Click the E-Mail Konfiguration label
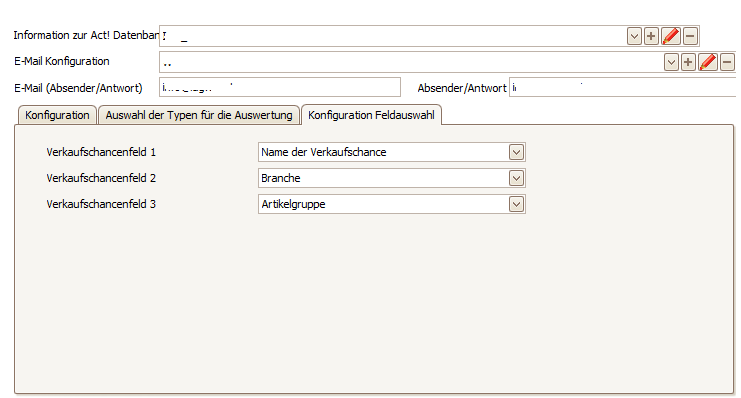The width and height of the screenshot is (741, 398). 62,61
